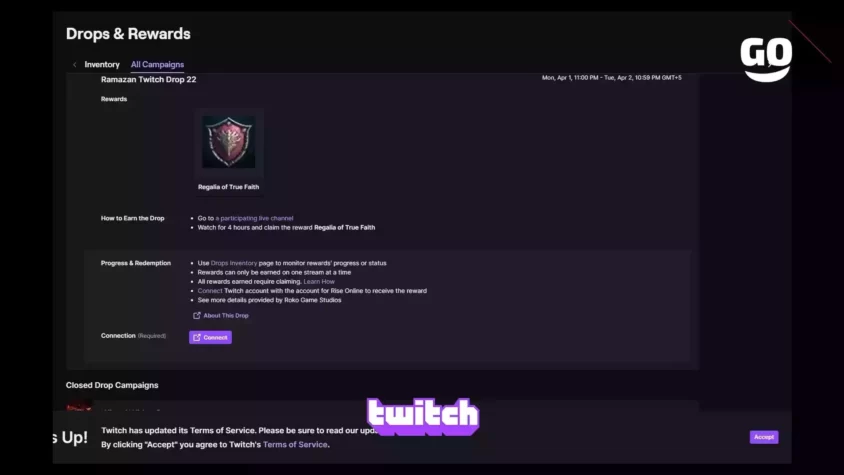Open the About This Drop link
The width and height of the screenshot is (844, 475).
pos(226,316)
